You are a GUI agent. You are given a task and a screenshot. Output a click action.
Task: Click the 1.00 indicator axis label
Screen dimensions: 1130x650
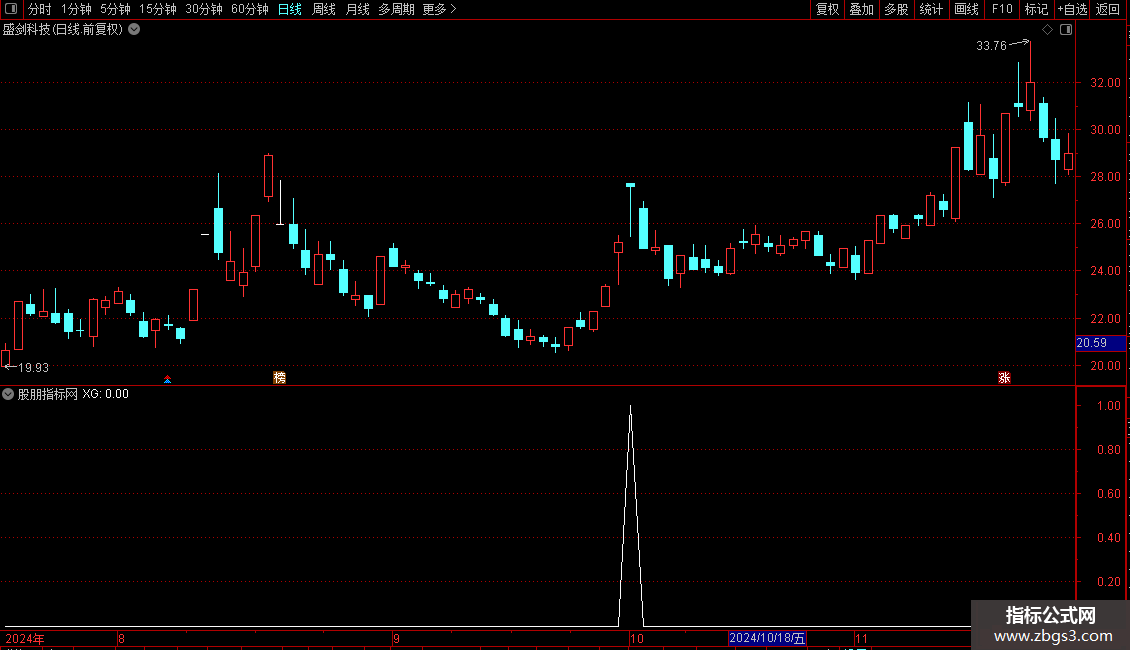coord(1108,406)
